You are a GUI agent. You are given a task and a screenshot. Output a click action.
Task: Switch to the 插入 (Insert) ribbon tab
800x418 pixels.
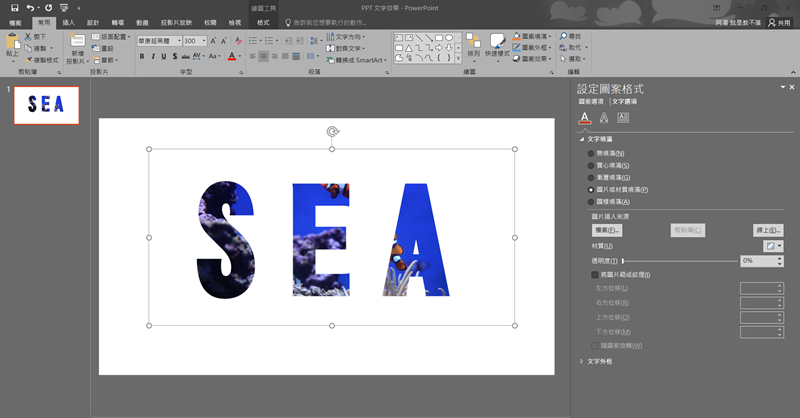pos(68,22)
